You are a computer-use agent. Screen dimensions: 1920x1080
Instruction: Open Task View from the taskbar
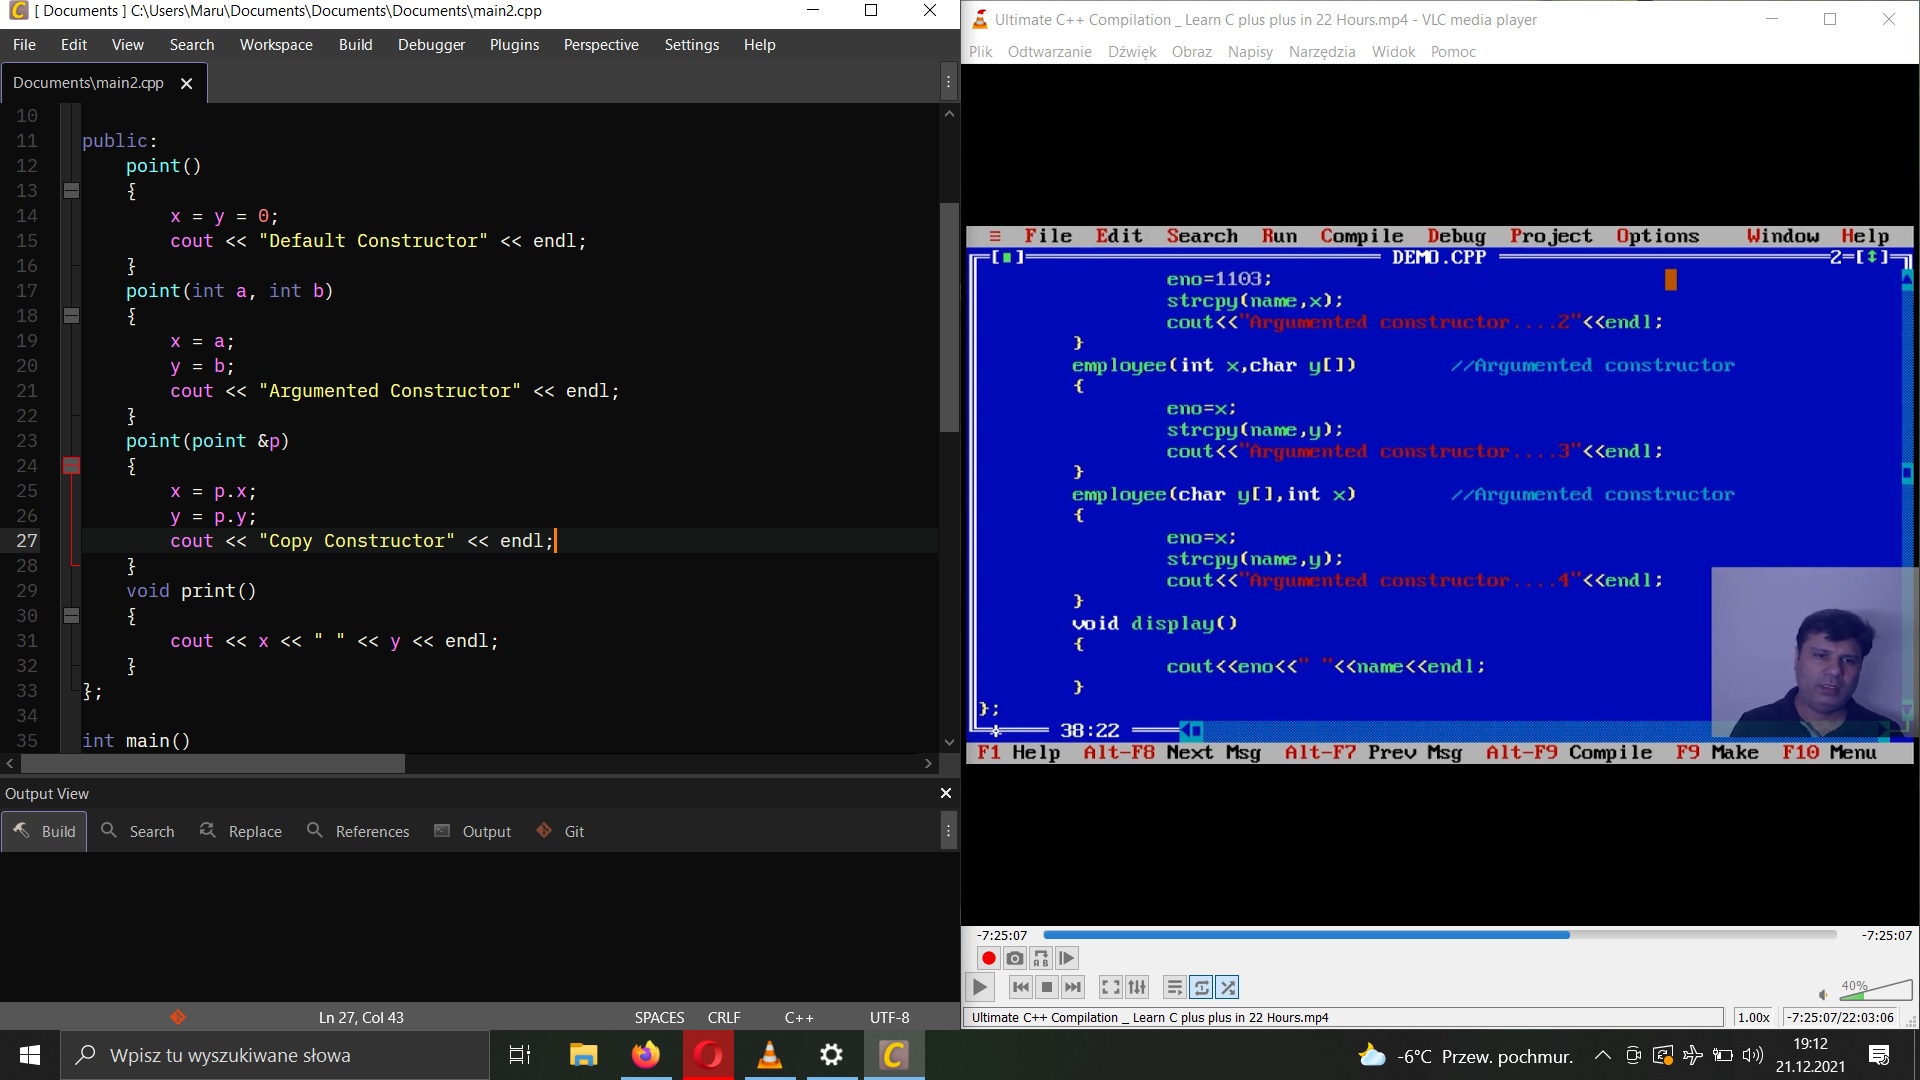point(520,1055)
